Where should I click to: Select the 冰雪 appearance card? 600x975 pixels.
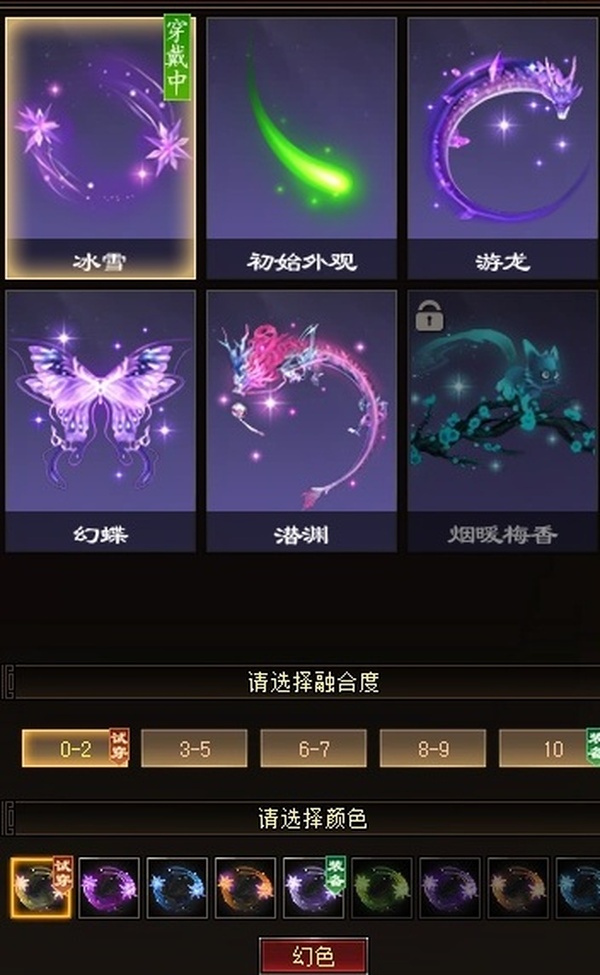(100, 148)
